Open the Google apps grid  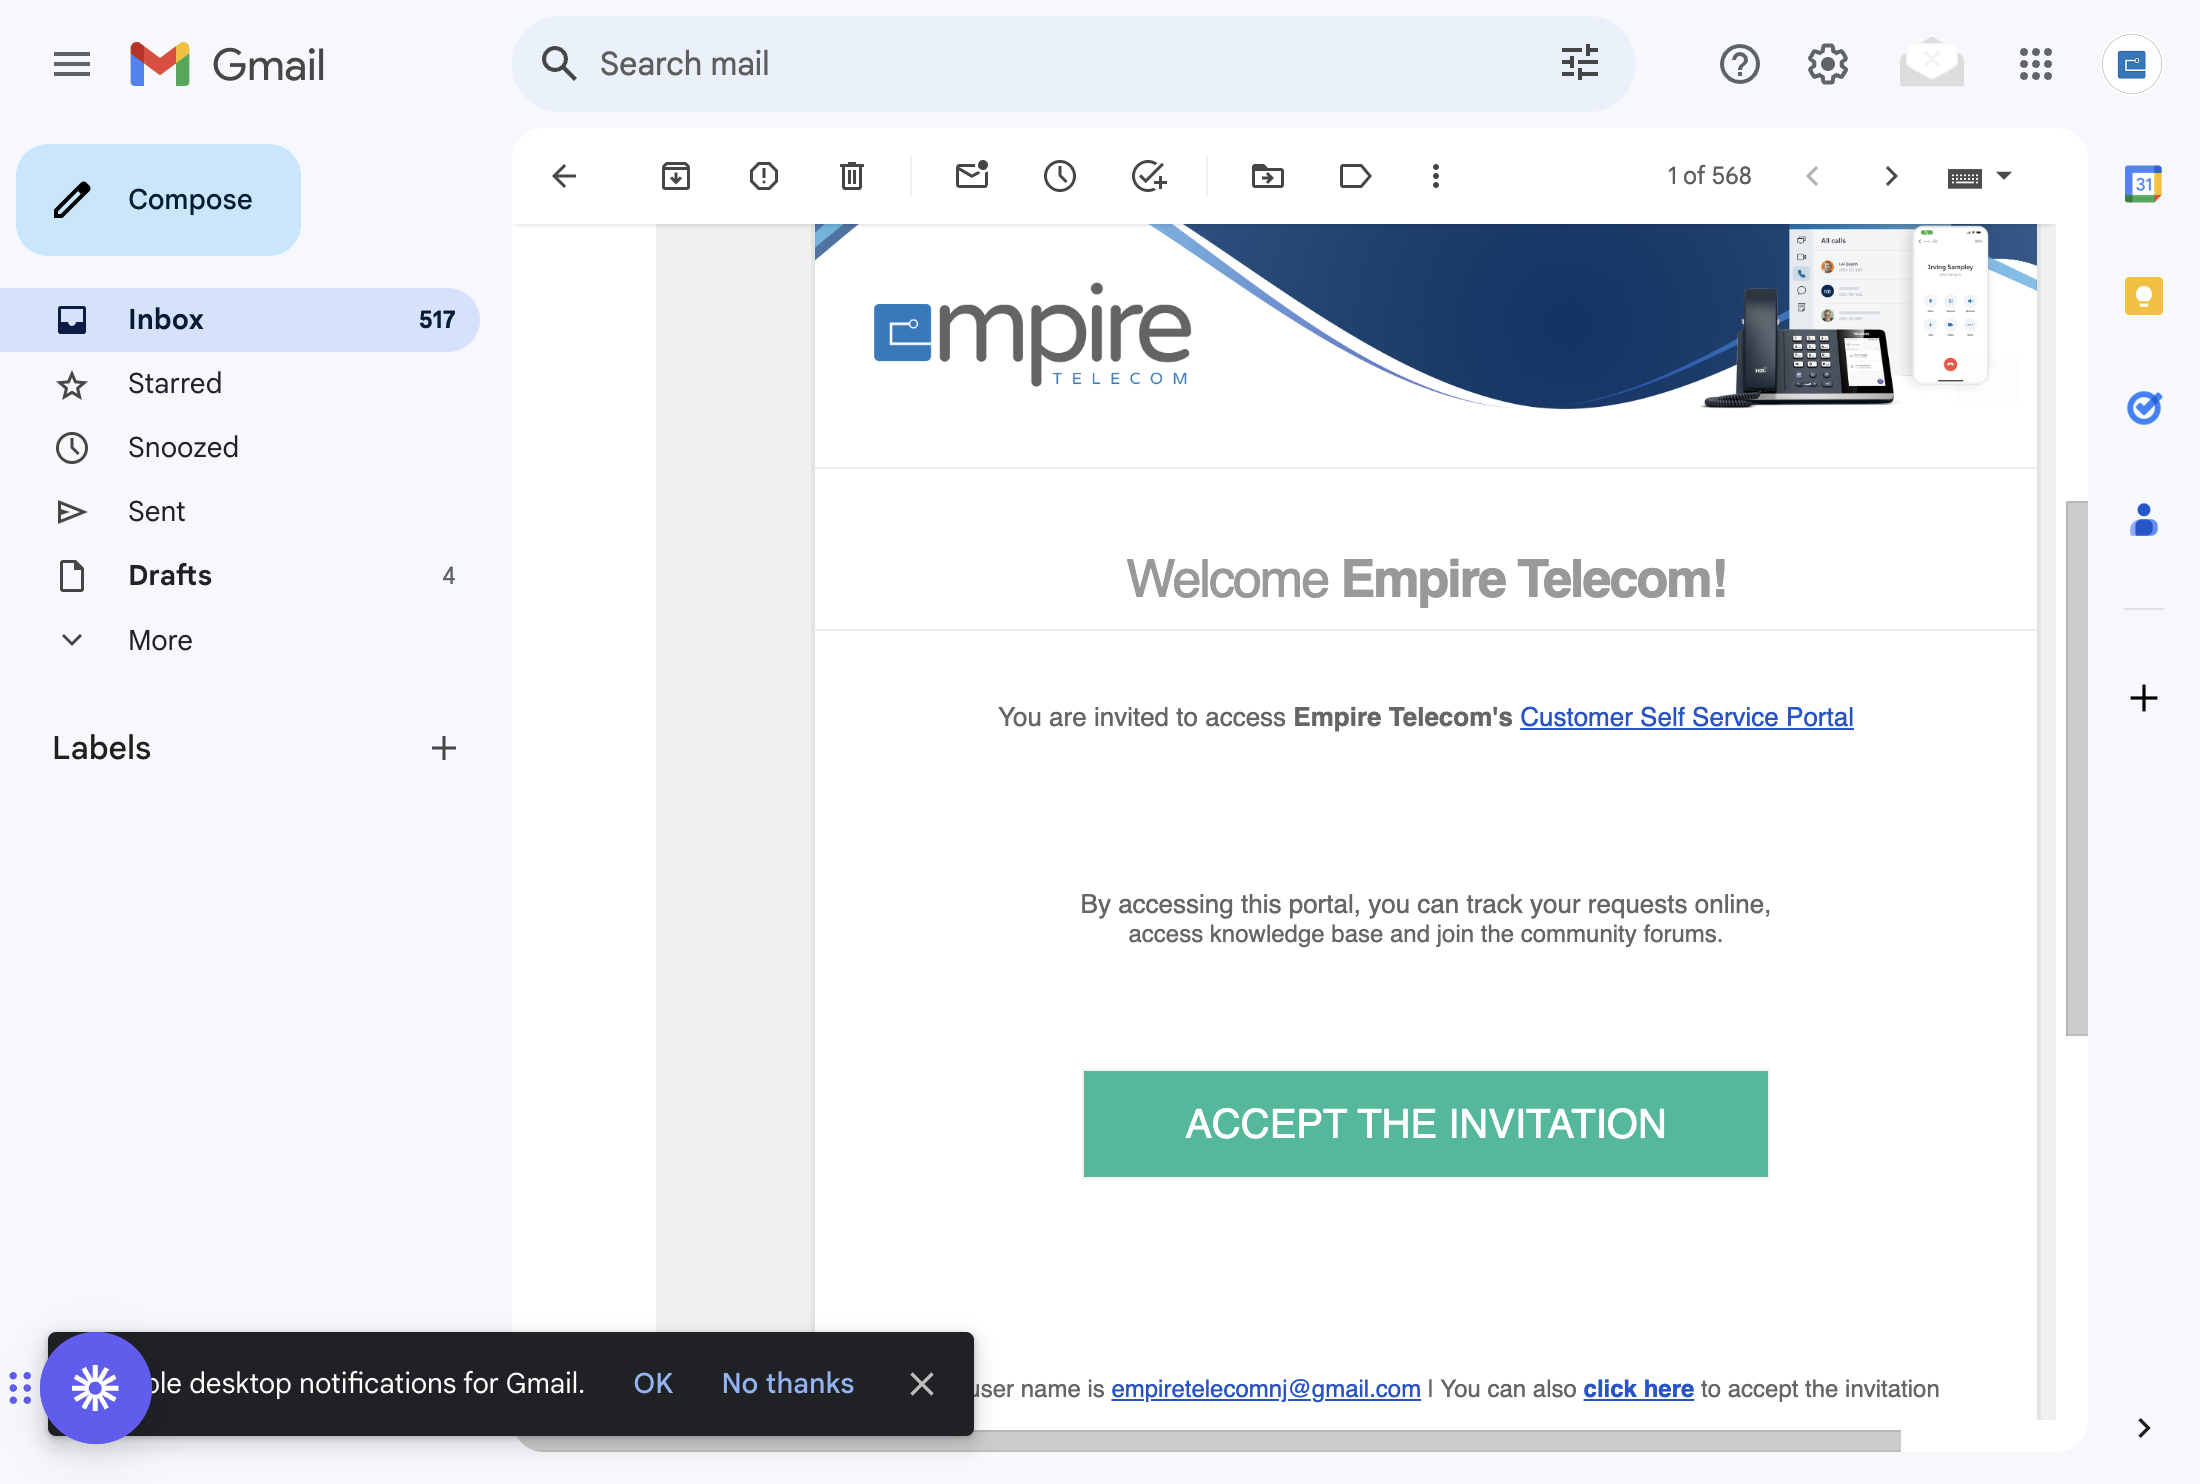tap(2036, 64)
